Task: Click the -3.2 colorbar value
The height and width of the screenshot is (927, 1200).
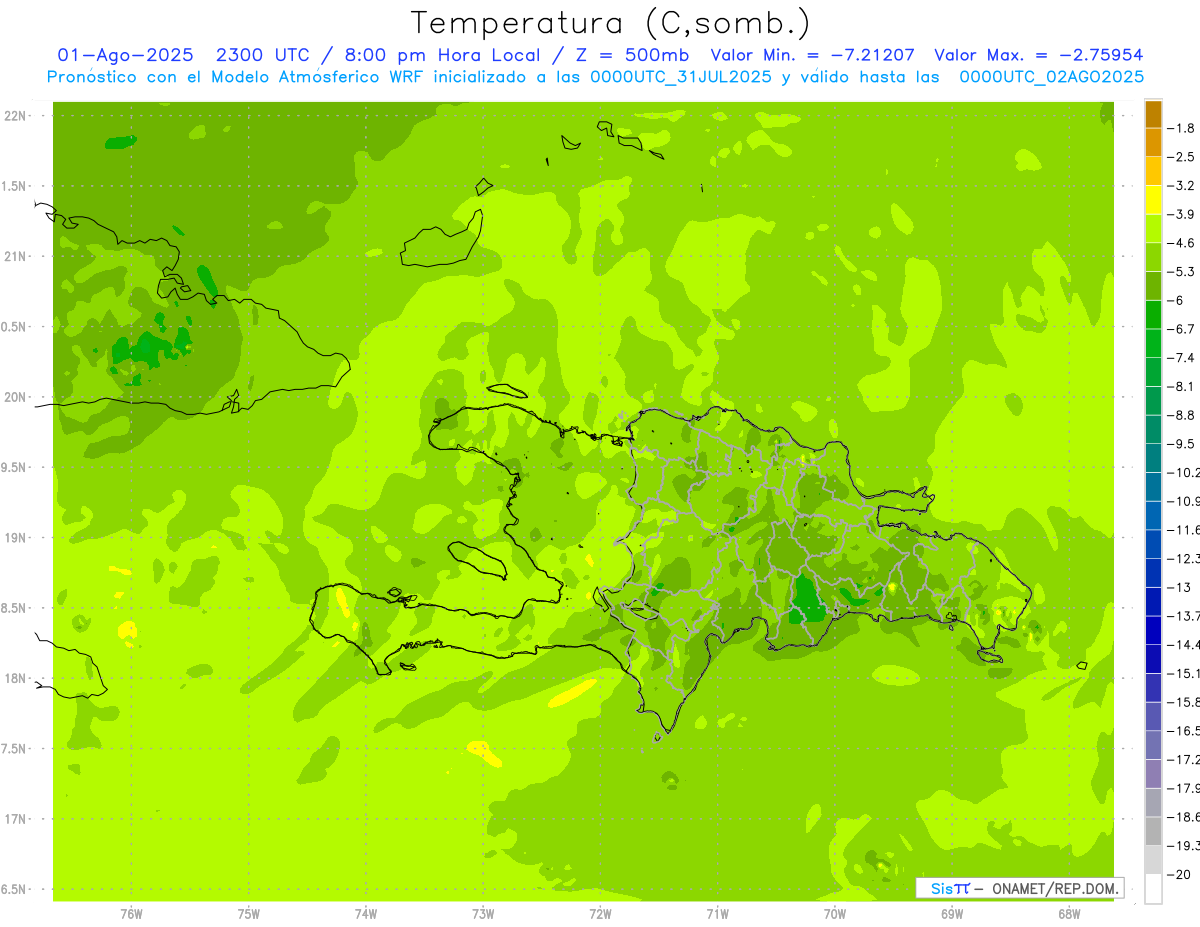Action: (x=1182, y=185)
